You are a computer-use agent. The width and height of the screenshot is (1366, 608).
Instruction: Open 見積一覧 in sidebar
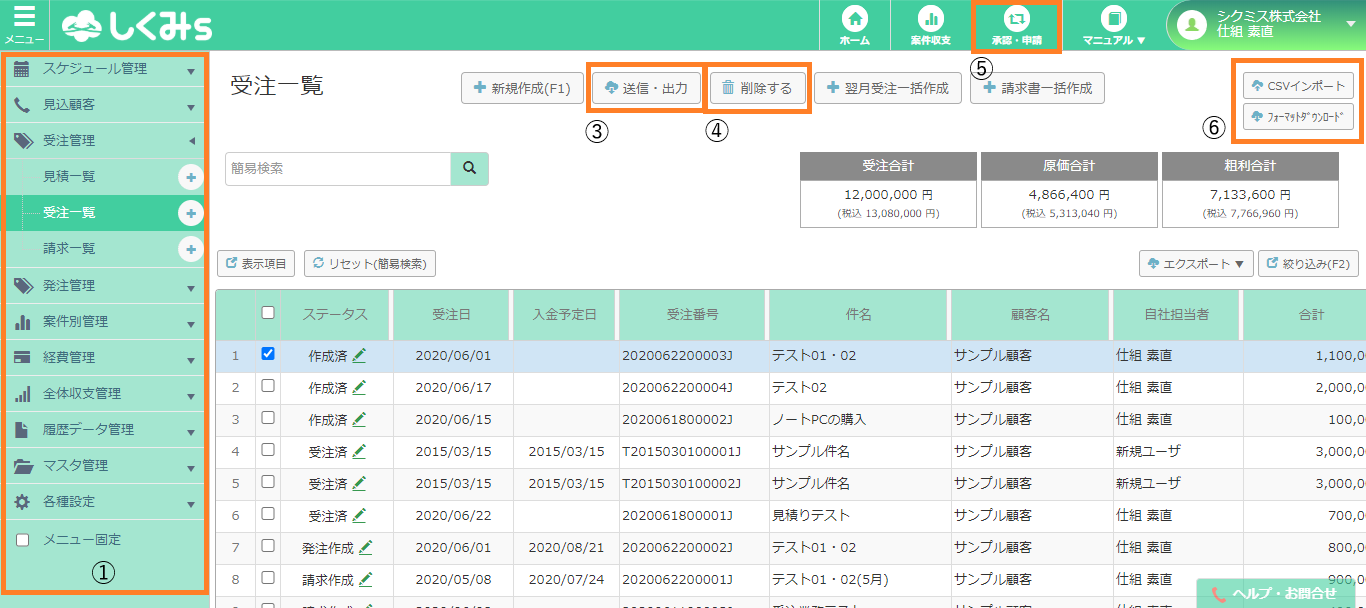point(70,177)
